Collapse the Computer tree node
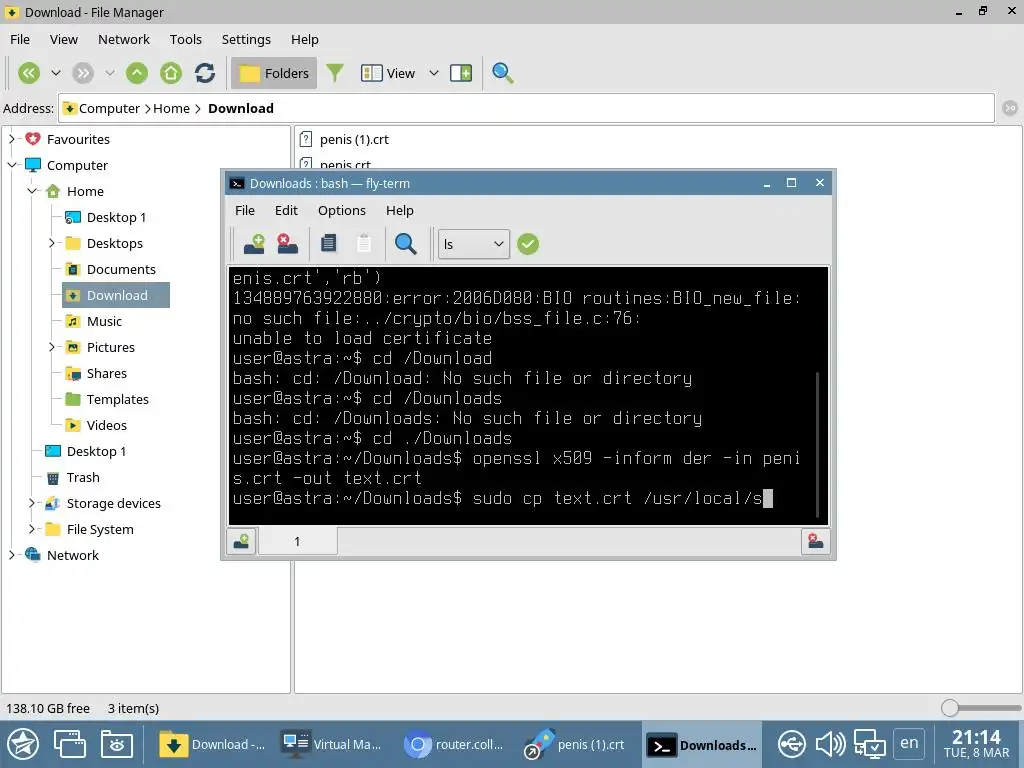Viewport: 1024px width, 768px height. tap(11, 165)
